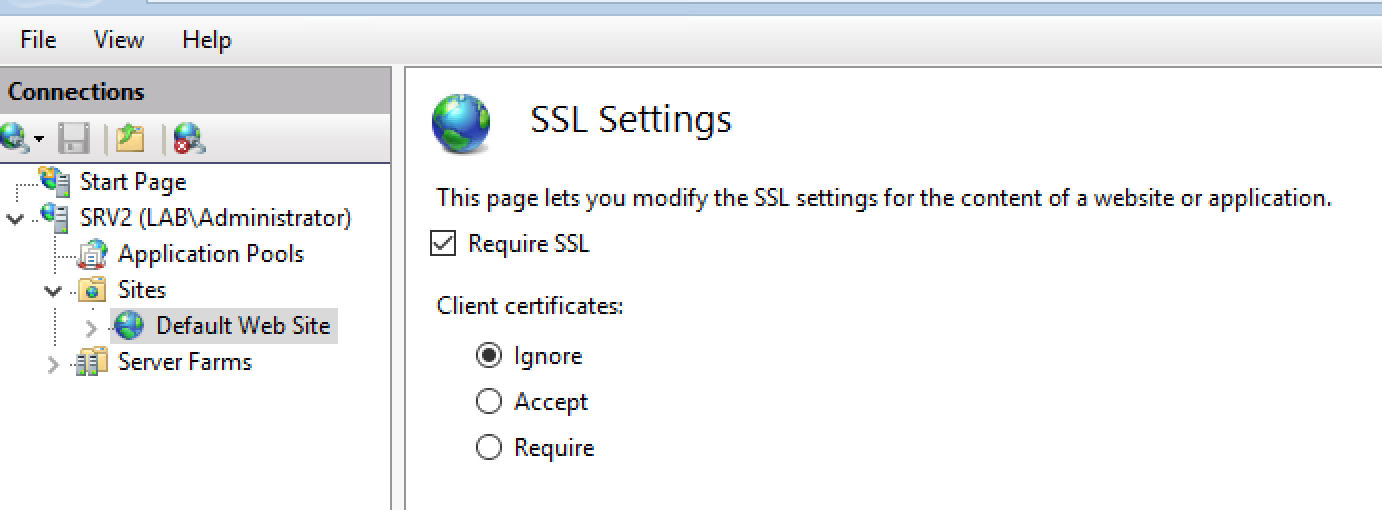Open the File menu
Viewport: 1382px width, 510px height.
click(38, 40)
